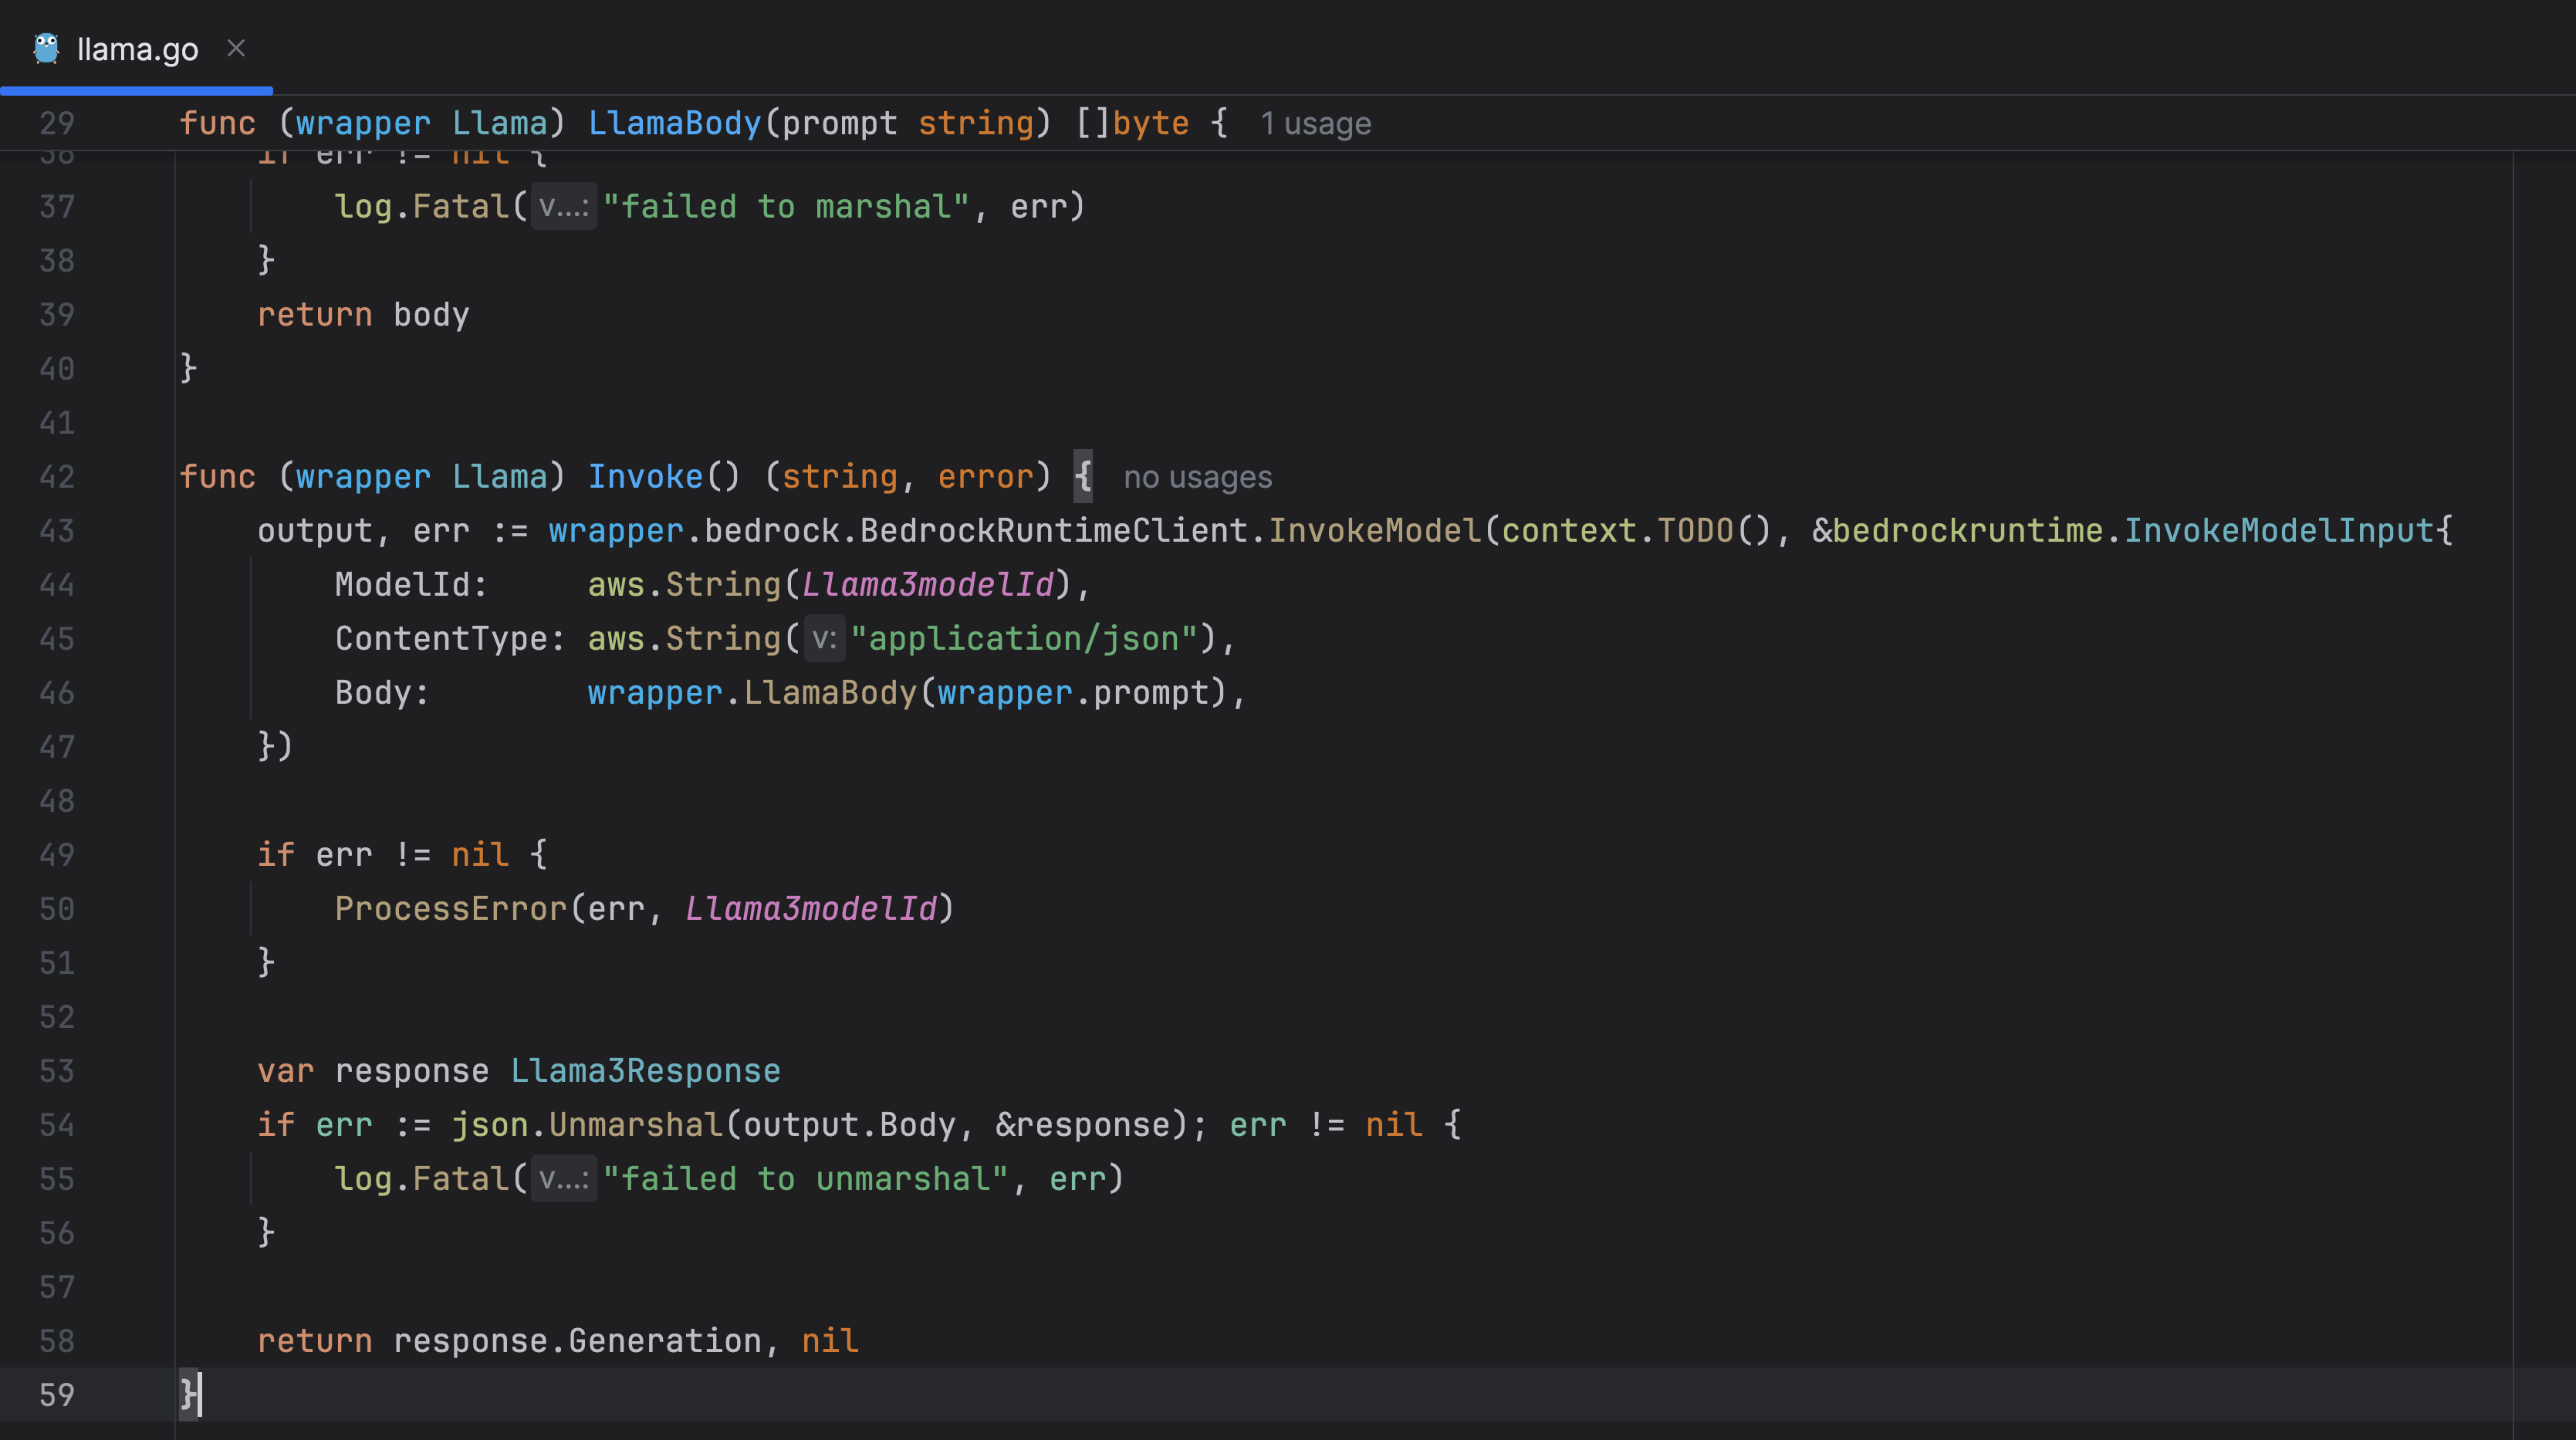The image size is (2576, 1440).
Task: Click line number 59 in gutter
Action: tap(57, 1395)
